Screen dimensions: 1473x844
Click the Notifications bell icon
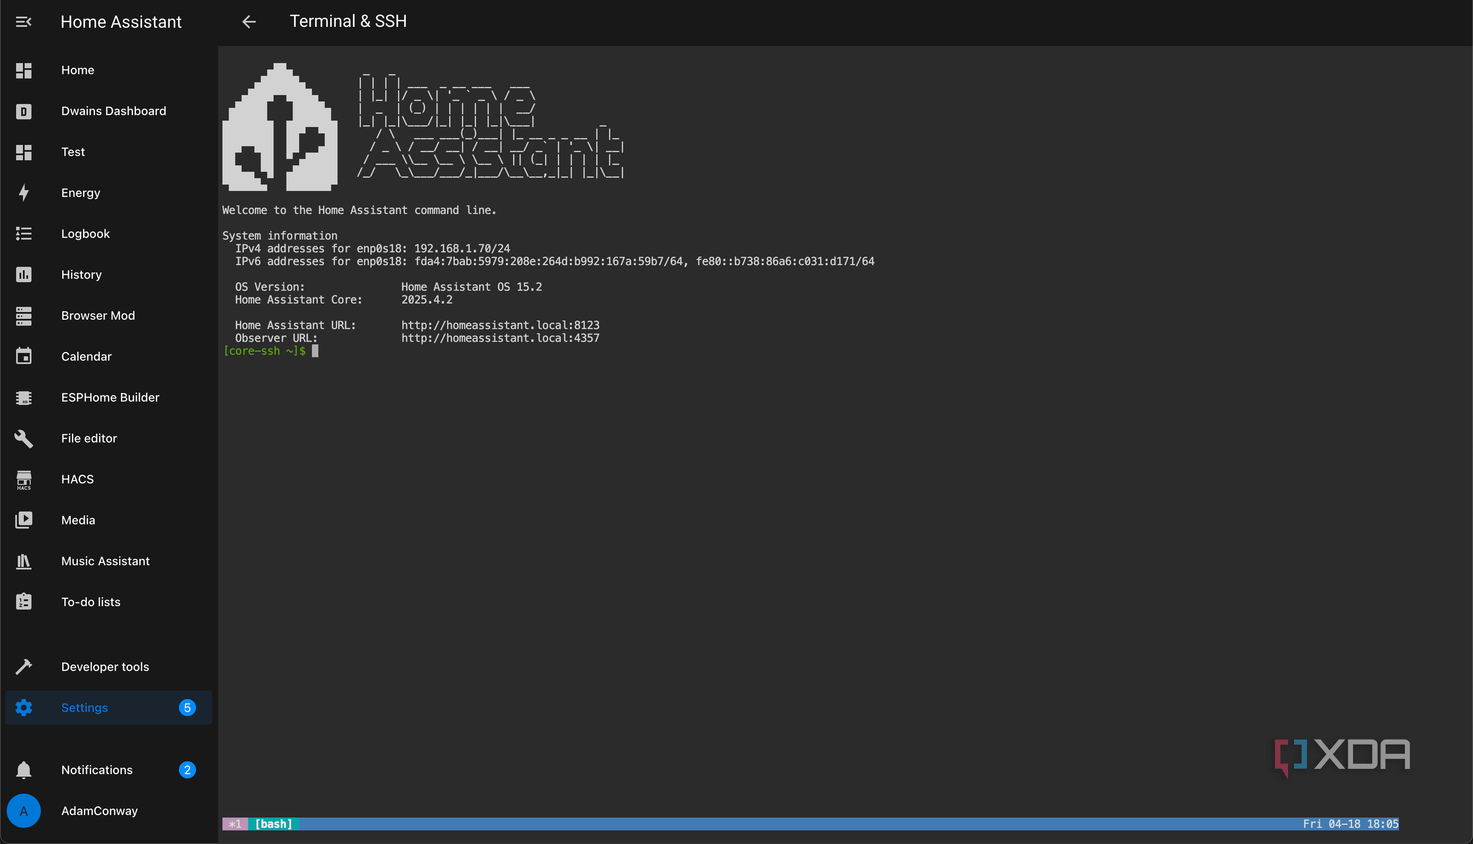(x=24, y=770)
